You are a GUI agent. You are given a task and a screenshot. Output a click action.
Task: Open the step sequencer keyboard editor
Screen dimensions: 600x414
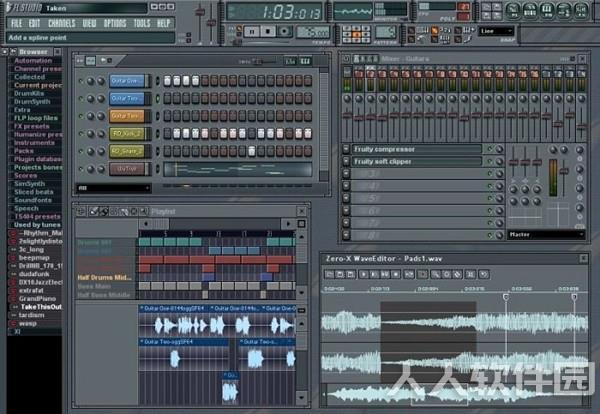(305, 61)
